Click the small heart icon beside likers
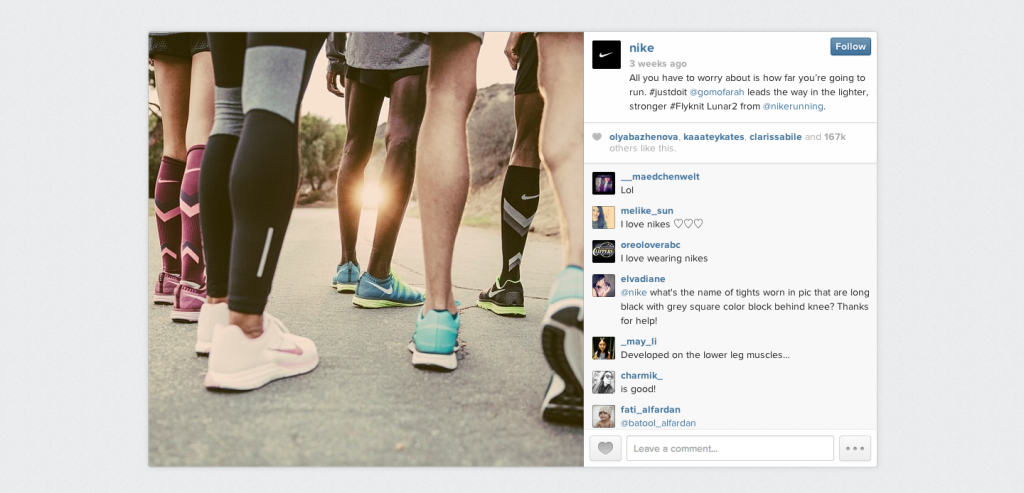Screen dimensions: 1024x493 tap(596, 137)
